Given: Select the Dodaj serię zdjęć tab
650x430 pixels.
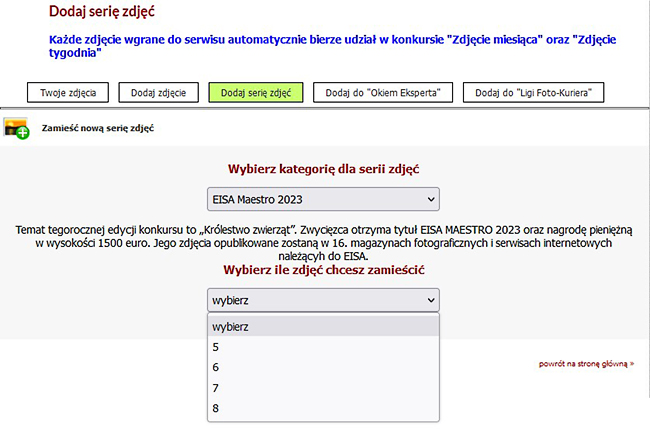Looking at the screenshot, I should point(255,92).
